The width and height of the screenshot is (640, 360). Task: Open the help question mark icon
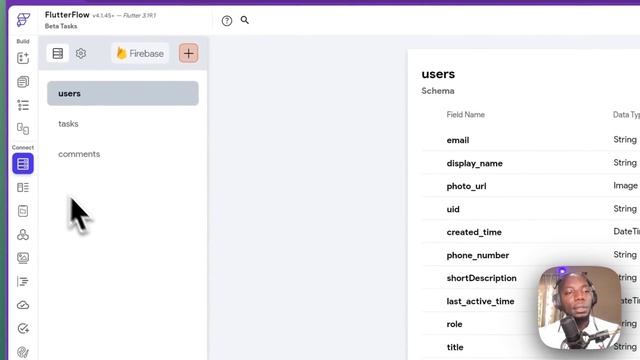(x=227, y=20)
